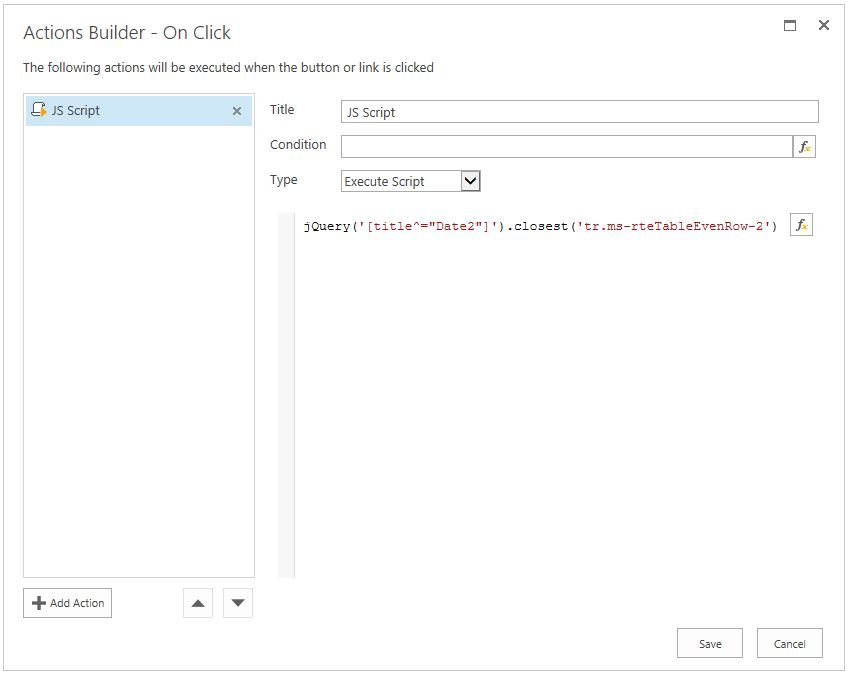Save the on-click actions
This screenshot has width=849, height=677.
(x=710, y=643)
